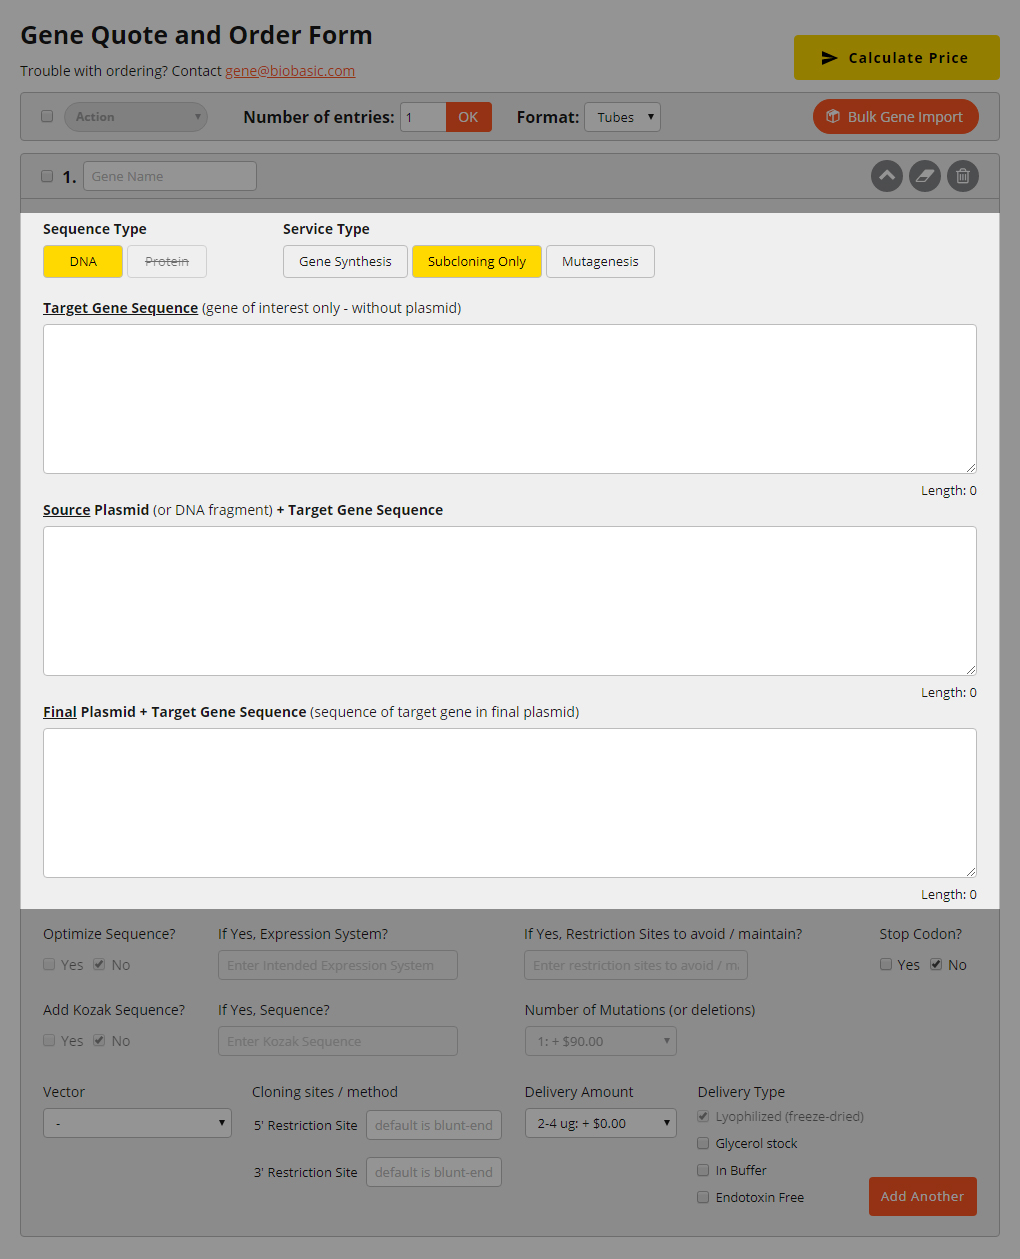This screenshot has width=1020, height=1259.
Task: Collapse entry 1 with the chevron-up icon
Action: coord(886,176)
